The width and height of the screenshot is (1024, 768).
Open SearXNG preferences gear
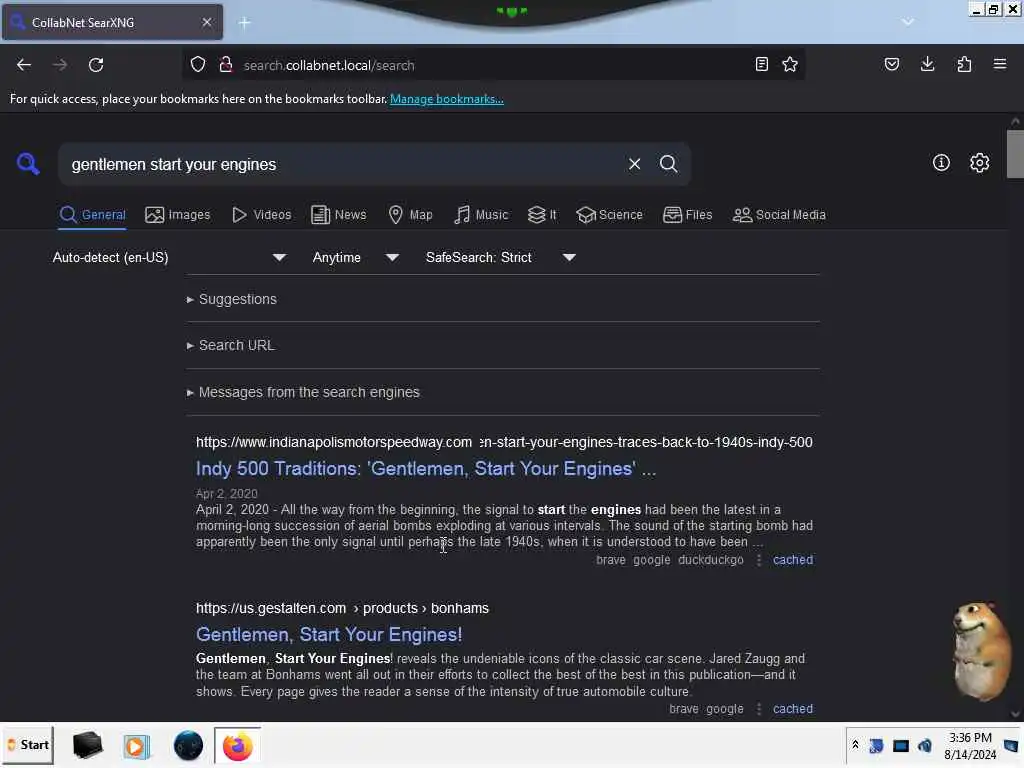click(x=979, y=163)
